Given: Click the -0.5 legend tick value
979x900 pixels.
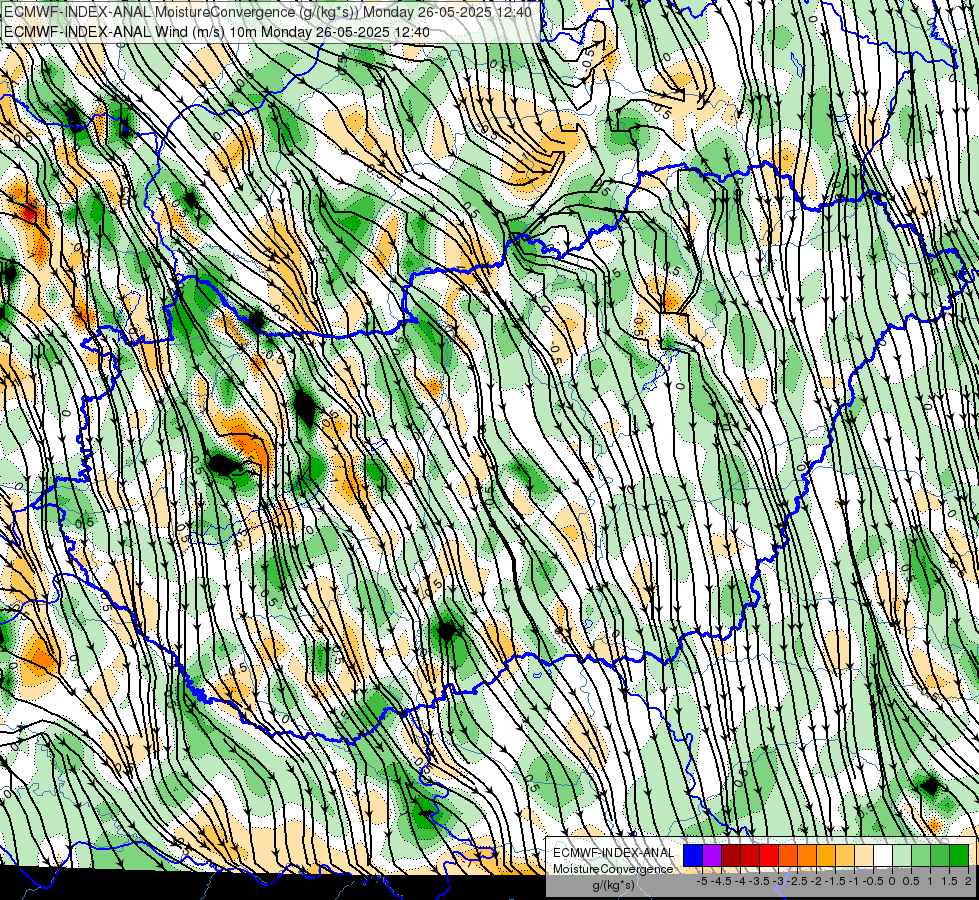Looking at the screenshot, I should click(x=873, y=881).
